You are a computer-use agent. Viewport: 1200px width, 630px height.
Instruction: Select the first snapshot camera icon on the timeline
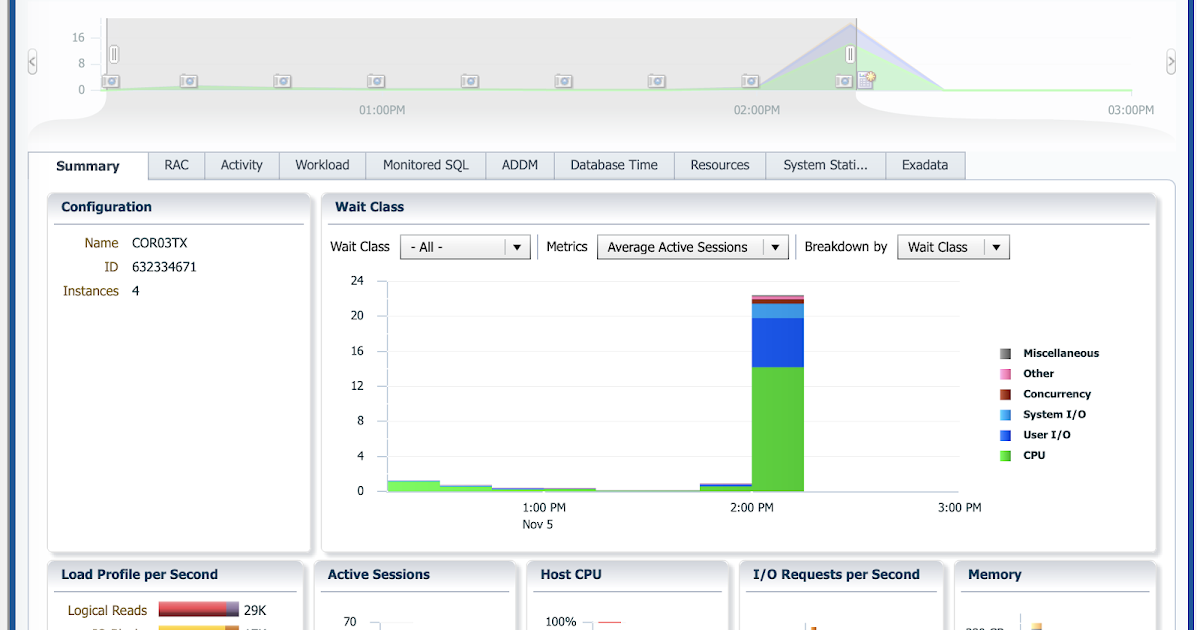(112, 81)
